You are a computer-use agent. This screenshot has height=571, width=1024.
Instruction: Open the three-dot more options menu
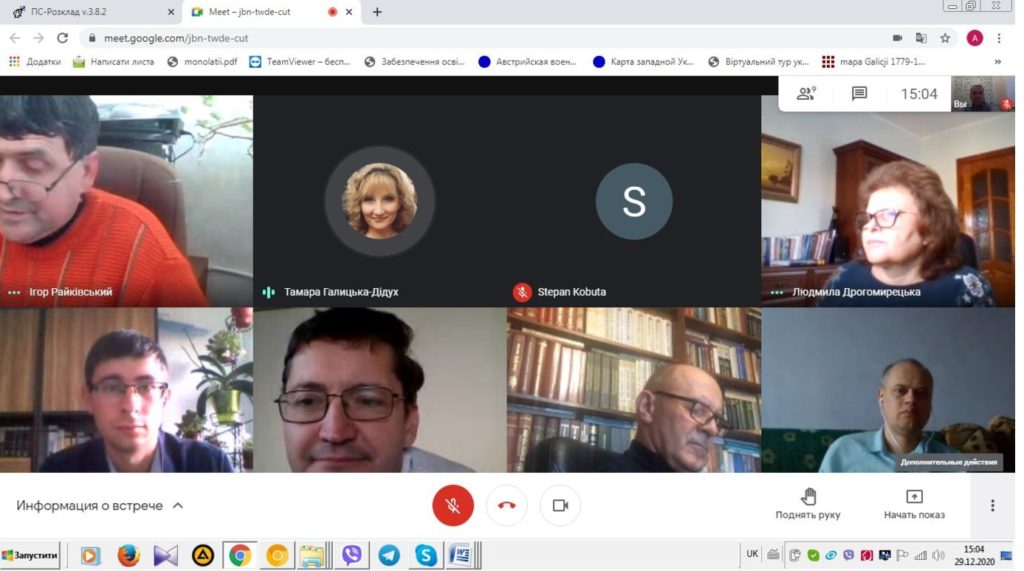click(x=992, y=505)
